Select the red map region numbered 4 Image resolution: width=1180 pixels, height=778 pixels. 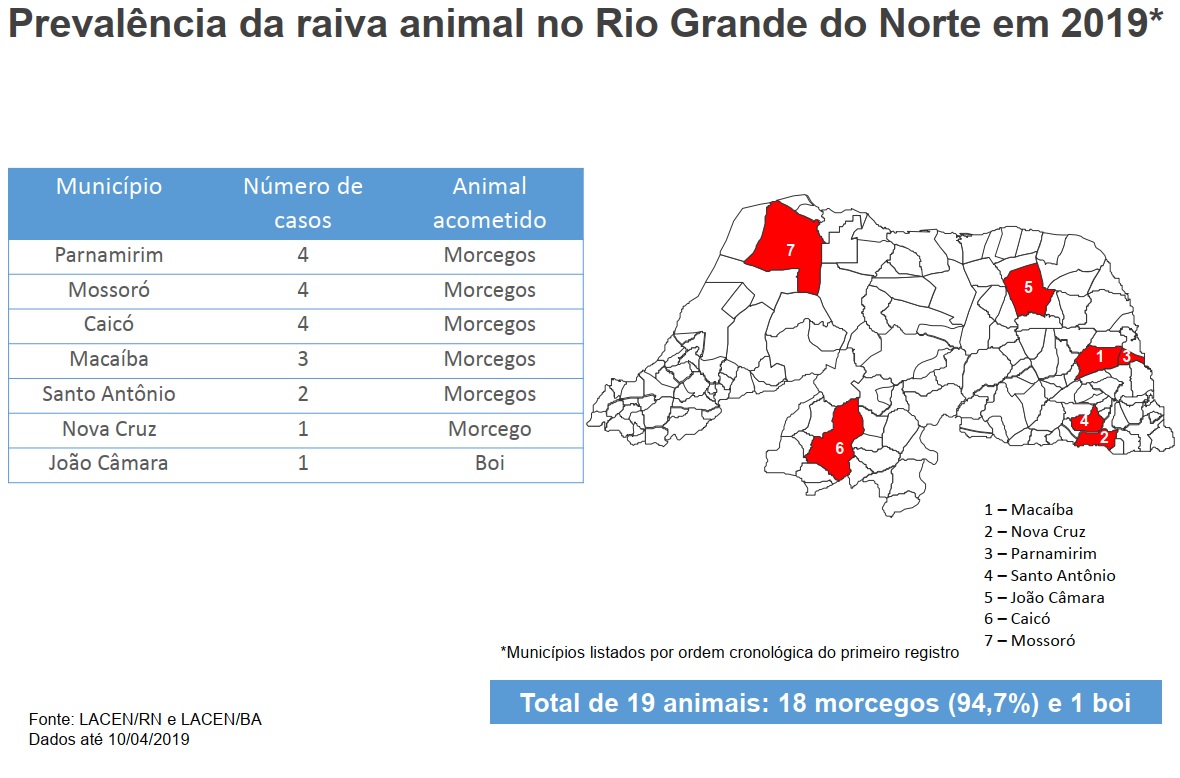point(1086,419)
